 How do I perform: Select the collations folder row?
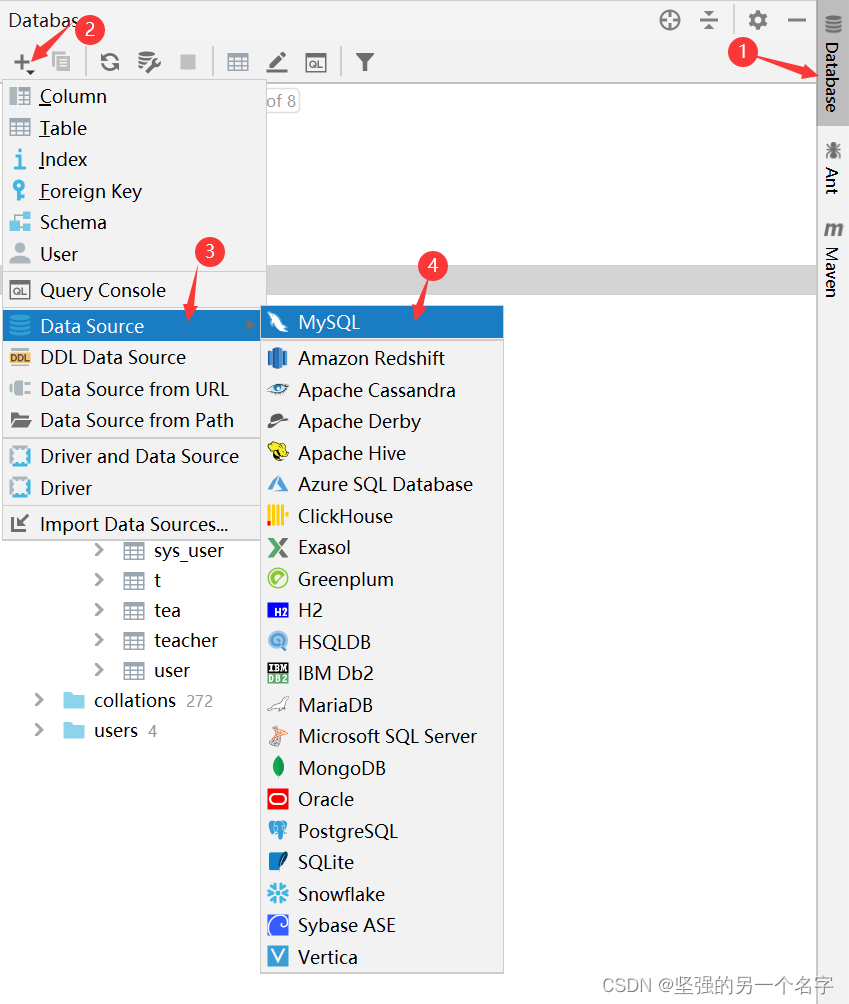pos(138,700)
